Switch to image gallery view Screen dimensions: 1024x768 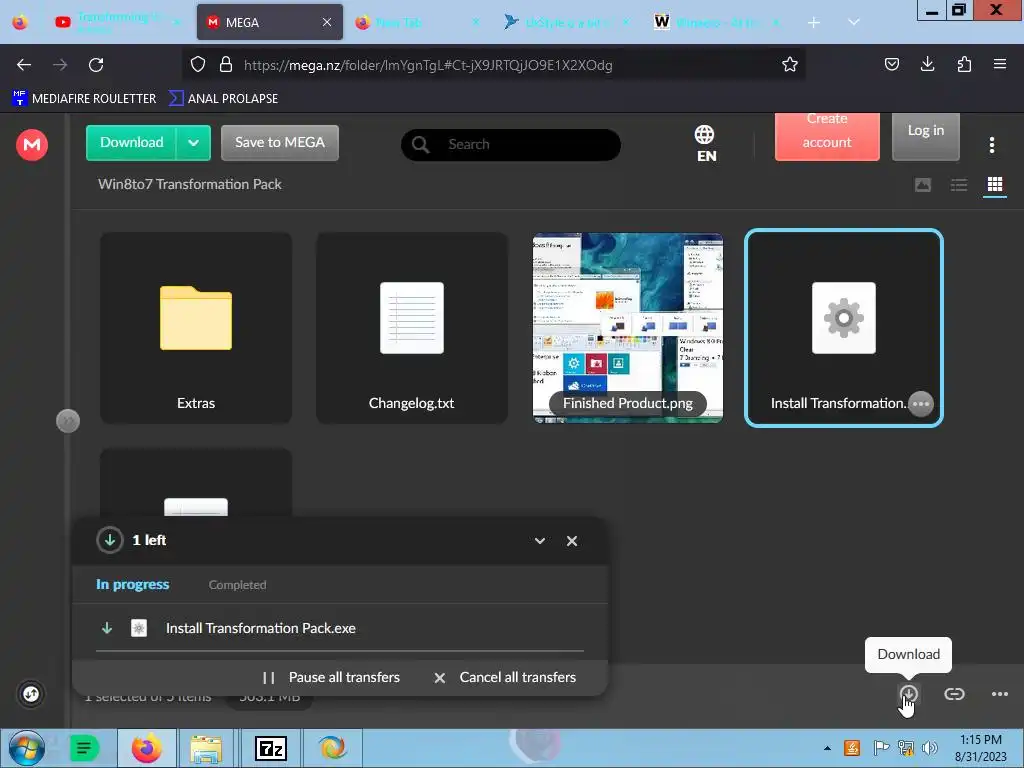(922, 185)
